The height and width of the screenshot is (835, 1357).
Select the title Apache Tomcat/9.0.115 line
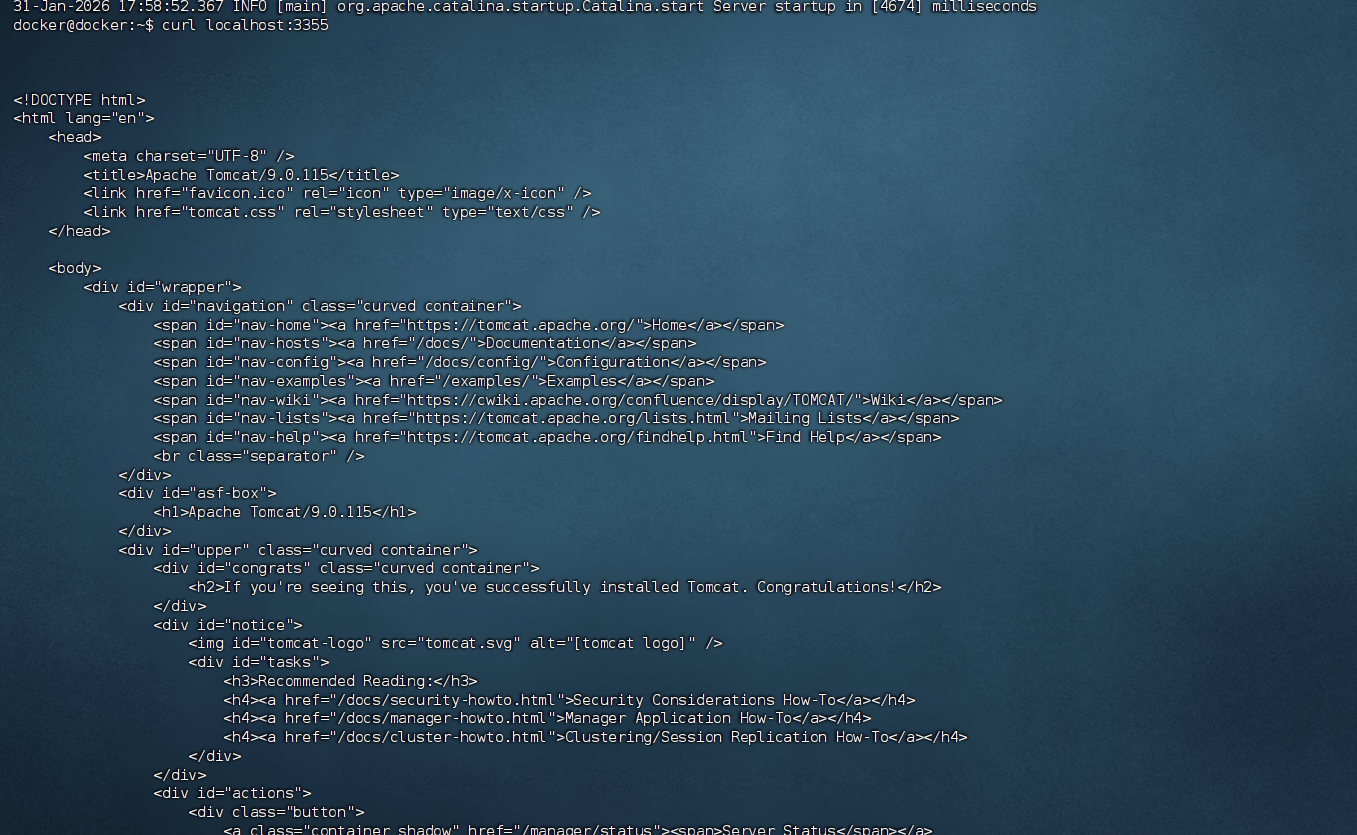coord(241,175)
